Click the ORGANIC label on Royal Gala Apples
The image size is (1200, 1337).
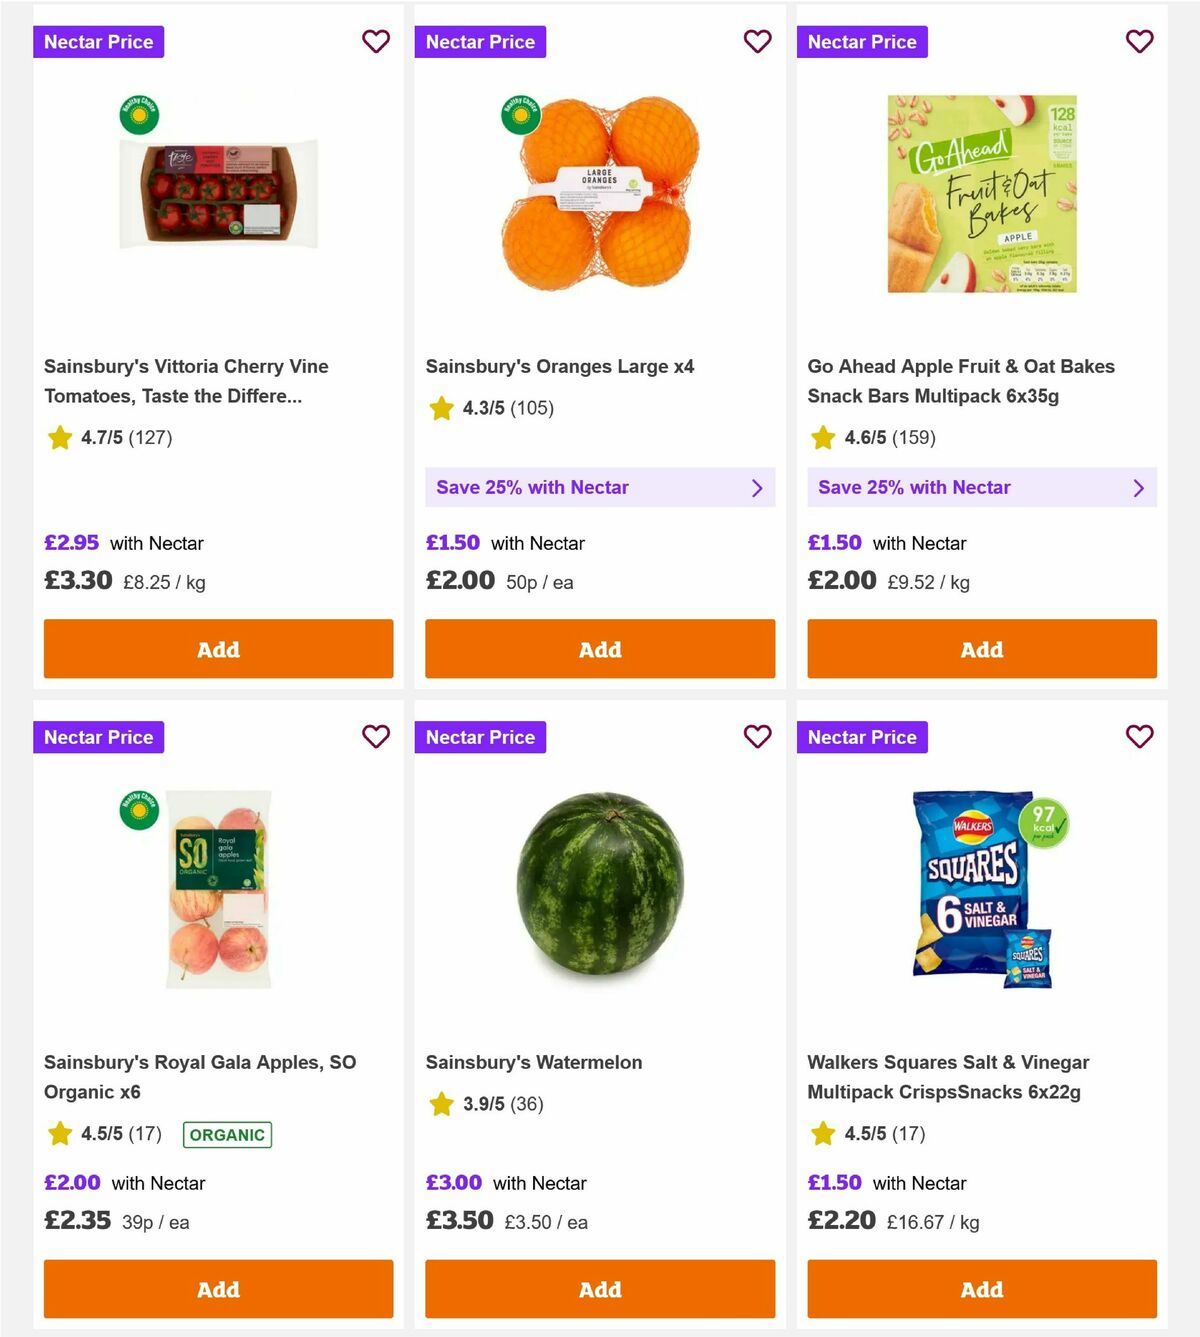tap(227, 1134)
